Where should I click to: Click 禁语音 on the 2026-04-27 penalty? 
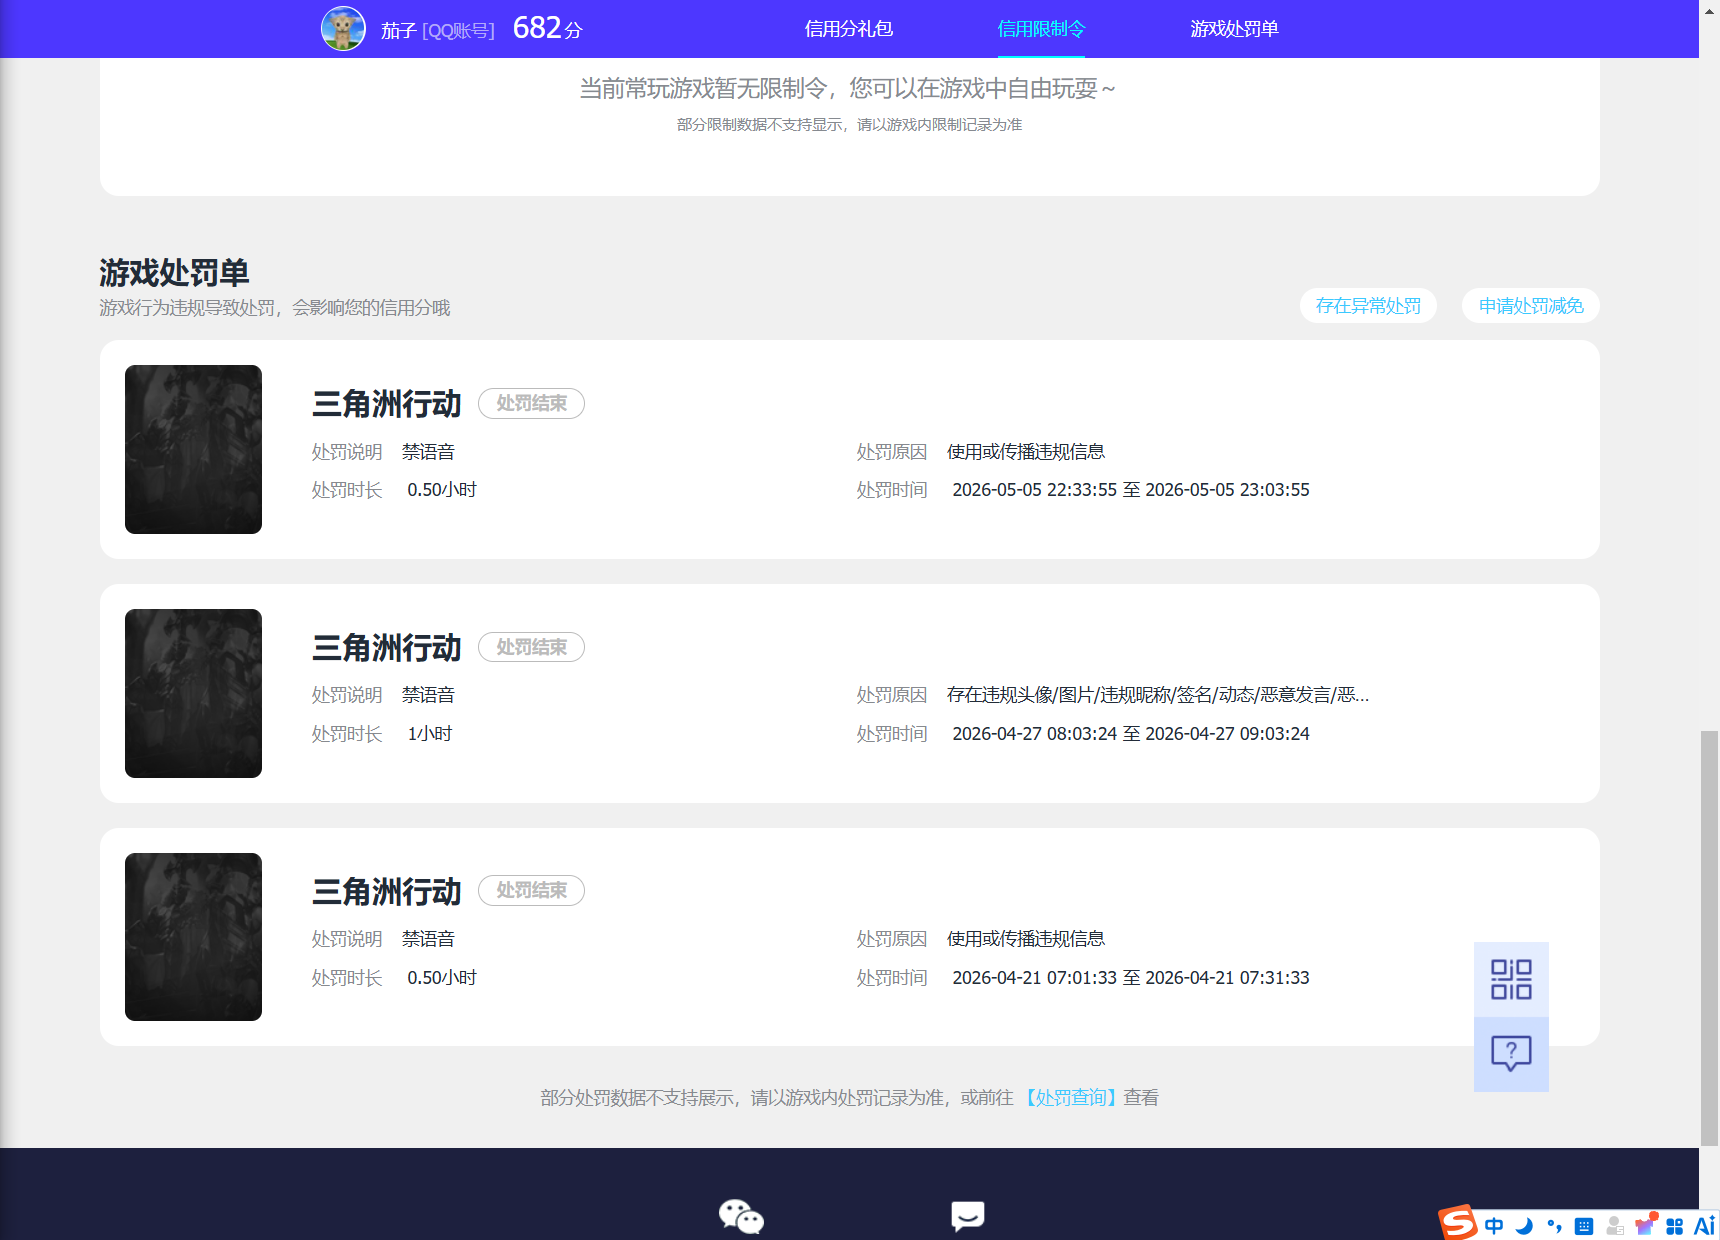point(428,695)
